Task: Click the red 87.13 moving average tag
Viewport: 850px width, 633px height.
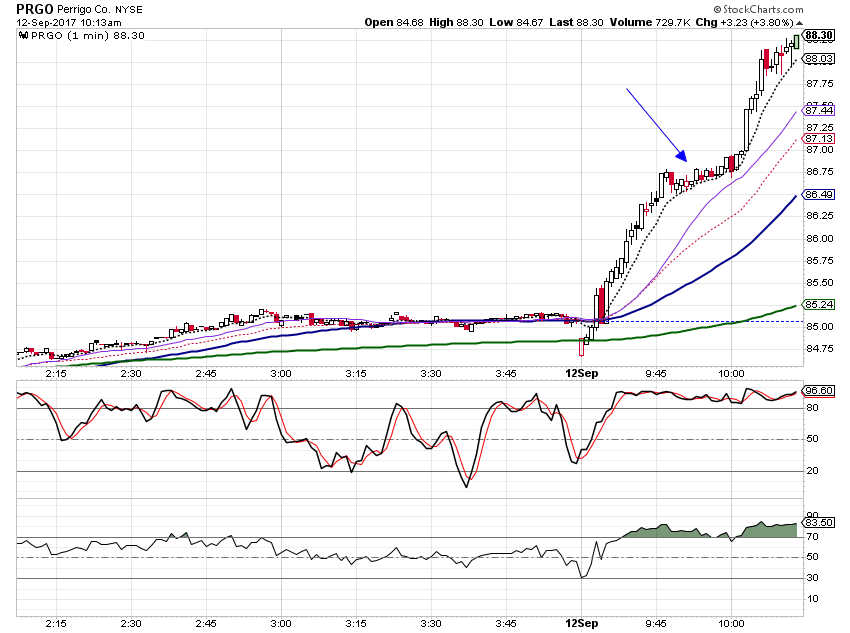Action: tap(819, 139)
